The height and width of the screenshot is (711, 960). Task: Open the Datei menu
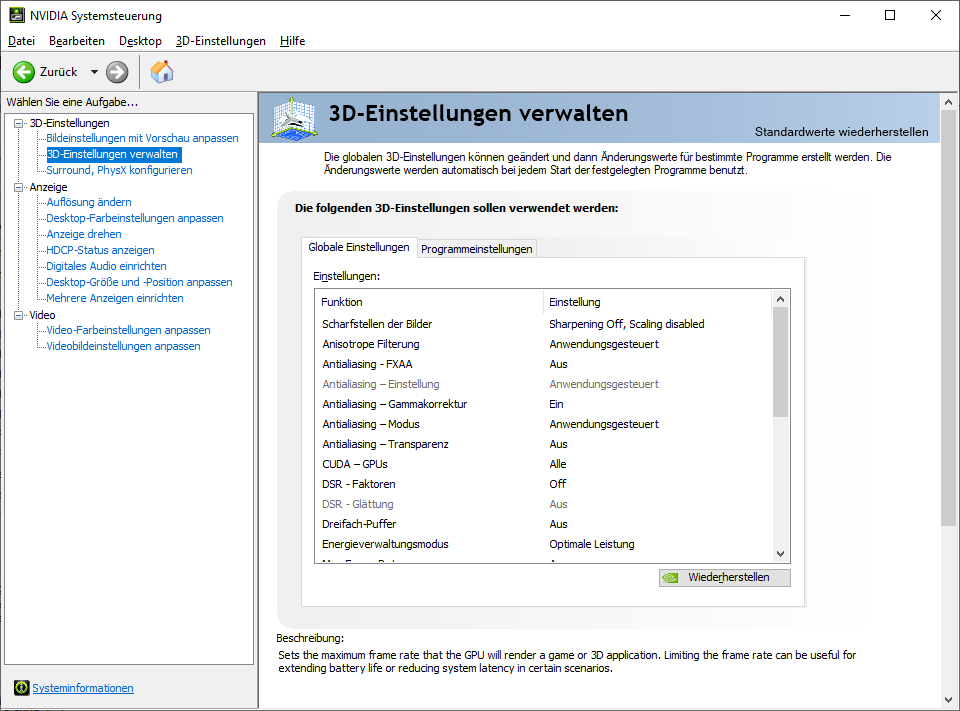pos(21,41)
